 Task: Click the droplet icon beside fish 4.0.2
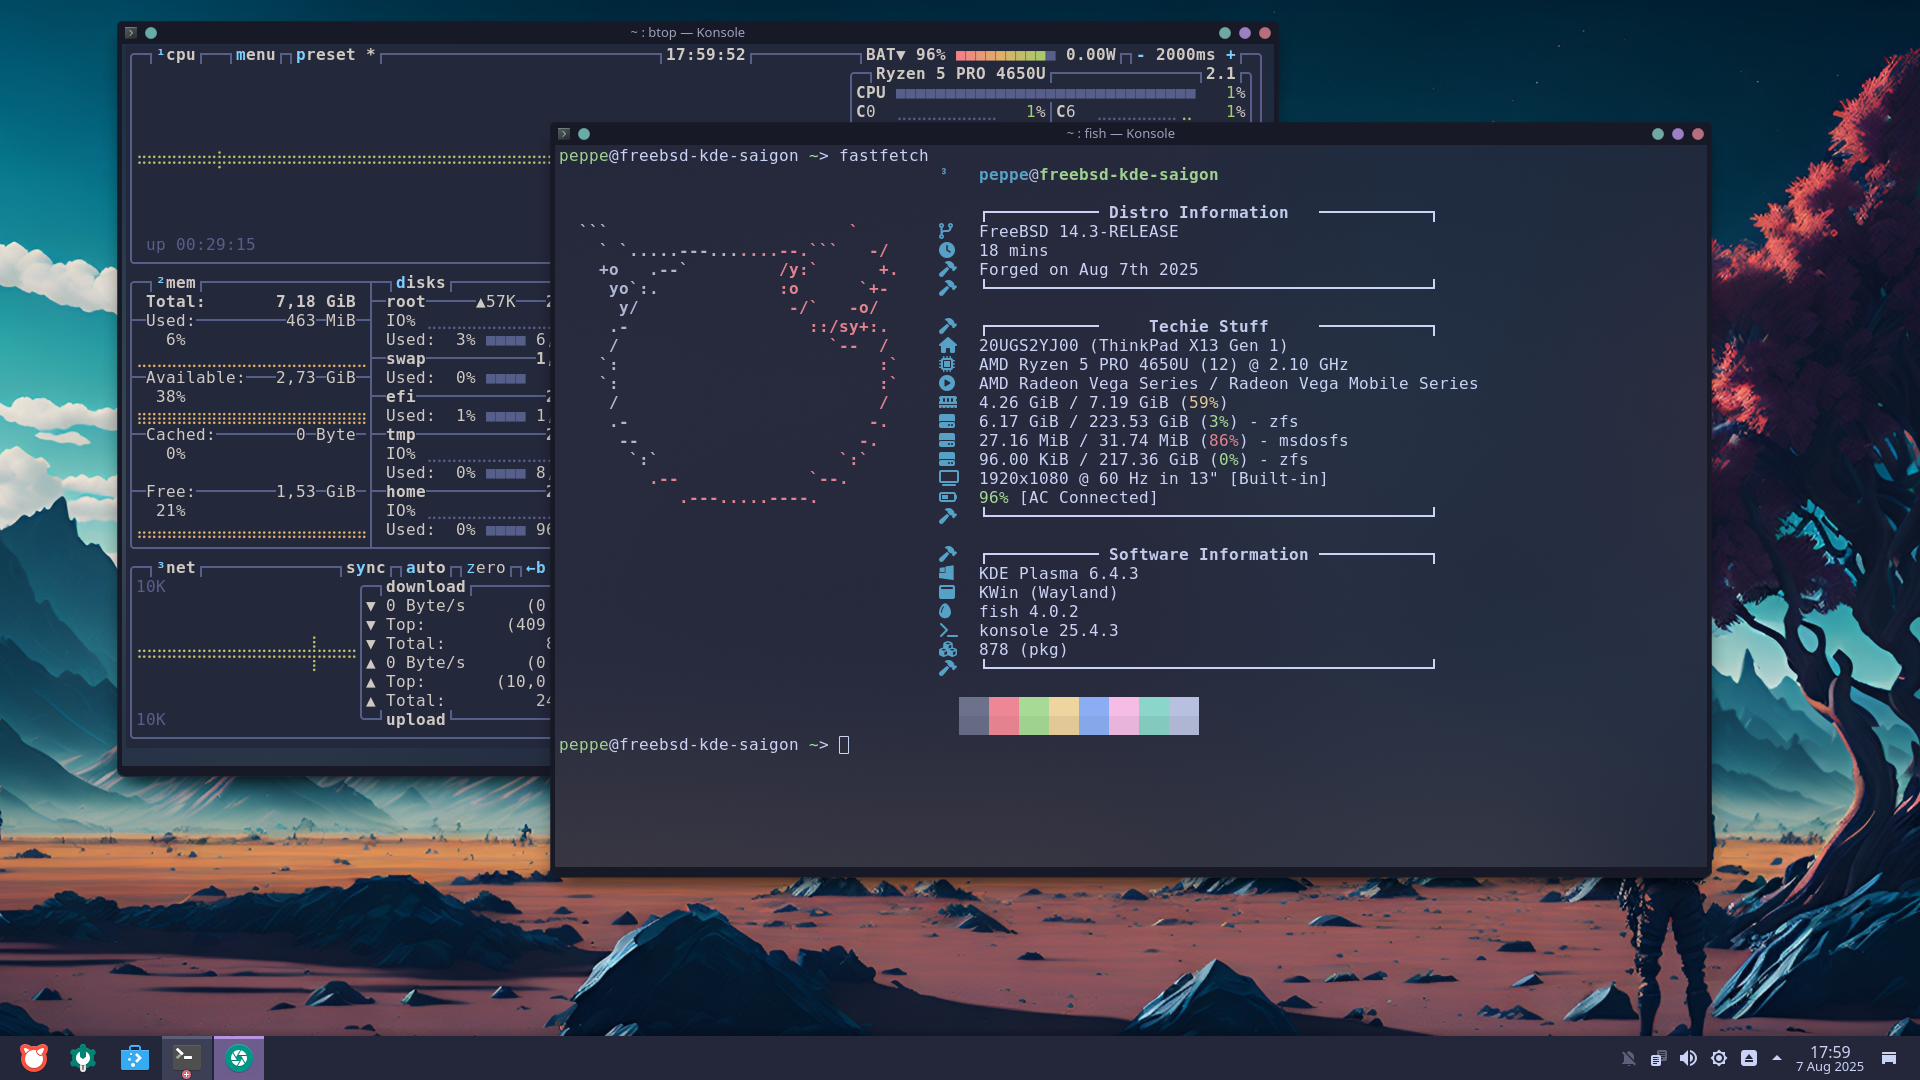coord(945,611)
